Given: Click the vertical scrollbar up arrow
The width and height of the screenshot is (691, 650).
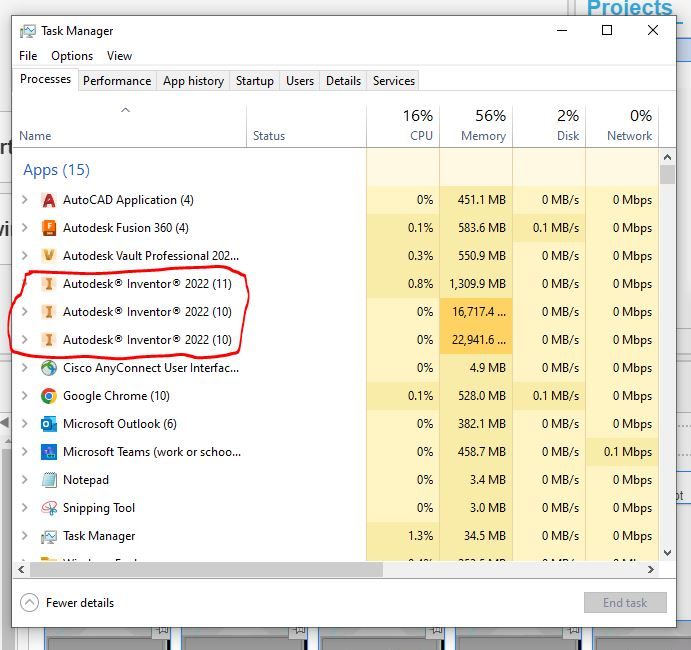Looking at the screenshot, I should pyautogui.click(x=667, y=157).
